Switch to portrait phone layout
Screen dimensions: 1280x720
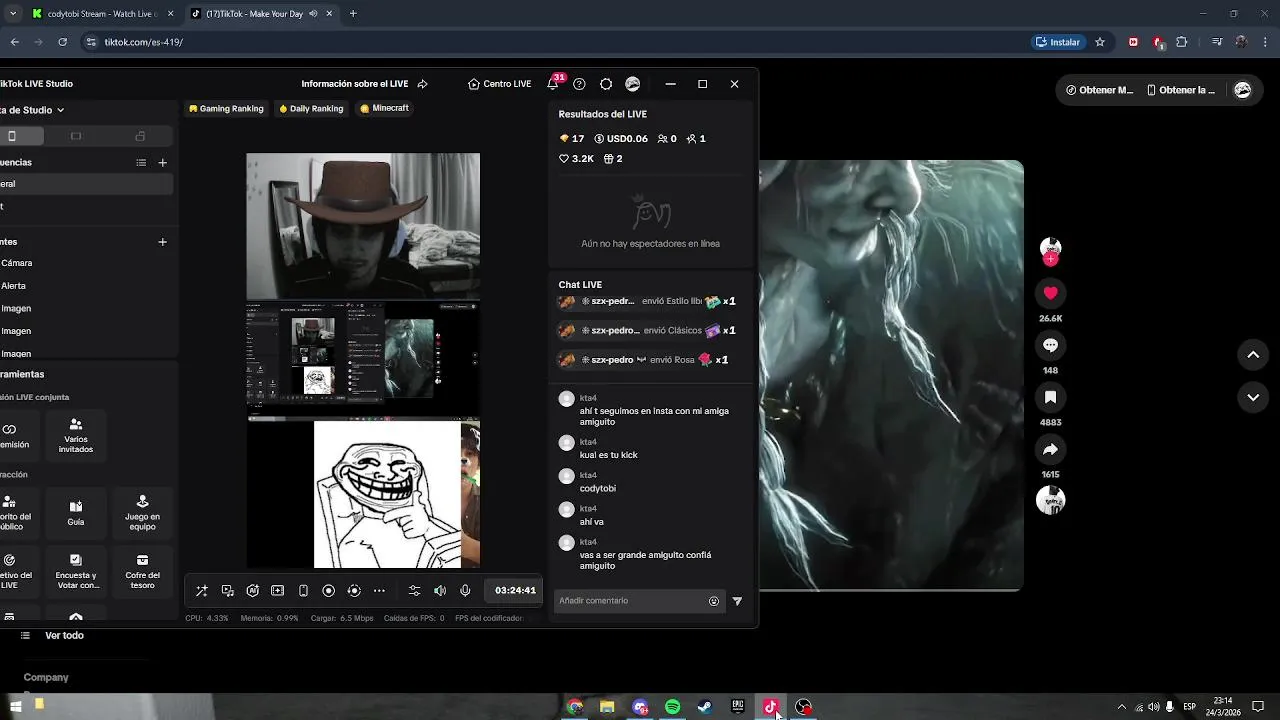pos(12,136)
